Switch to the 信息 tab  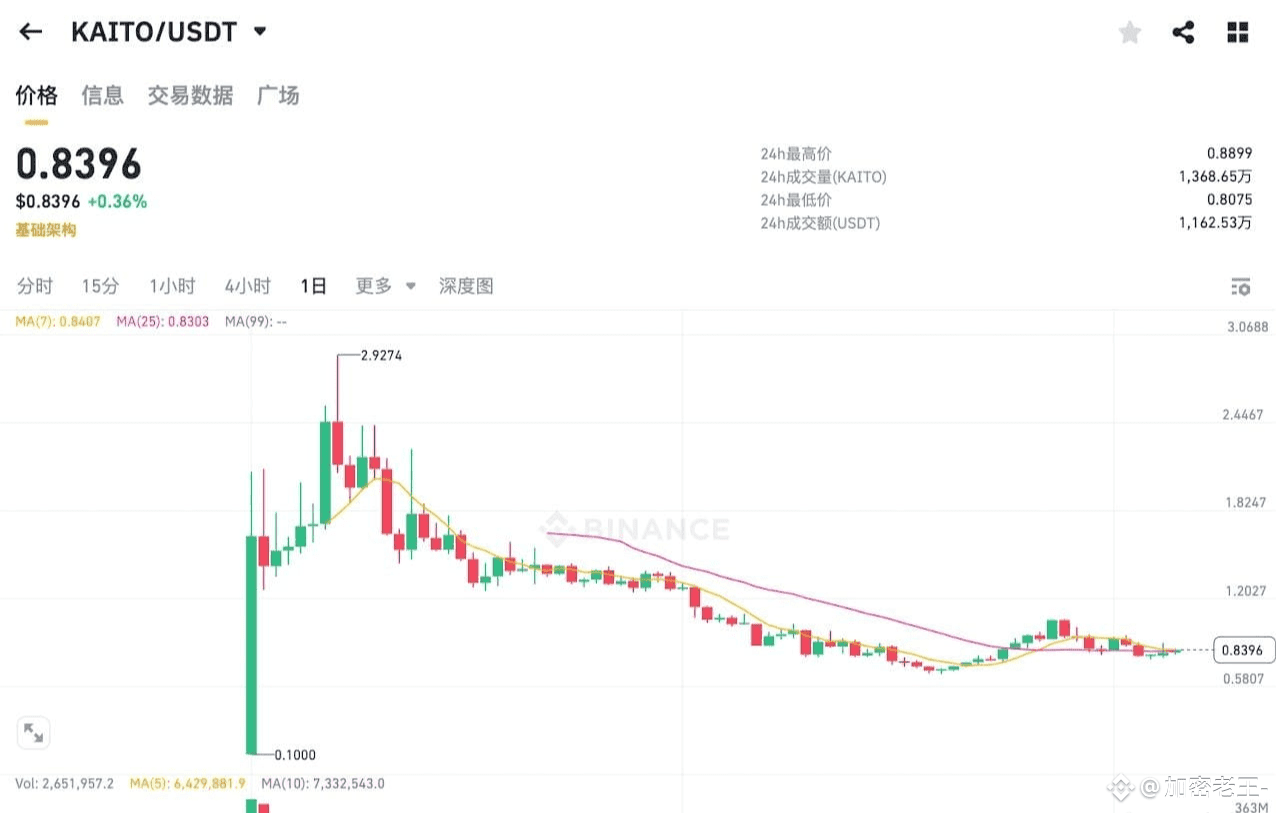point(102,95)
